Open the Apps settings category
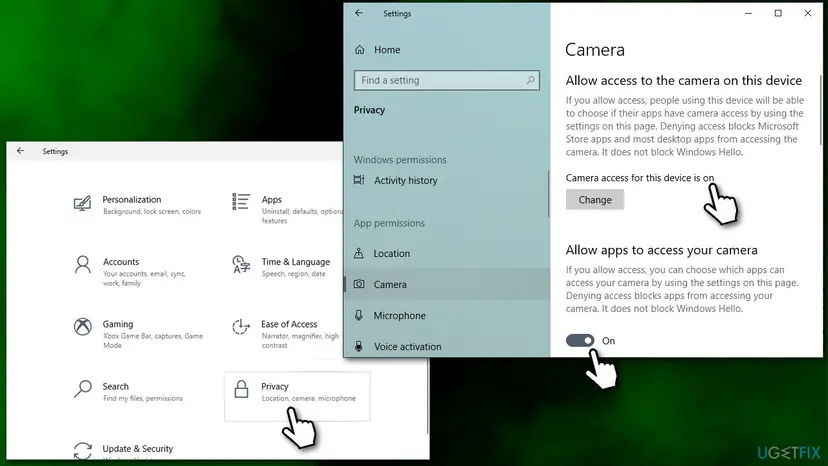This screenshot has height=466, width=828. [x=287, y=209]
